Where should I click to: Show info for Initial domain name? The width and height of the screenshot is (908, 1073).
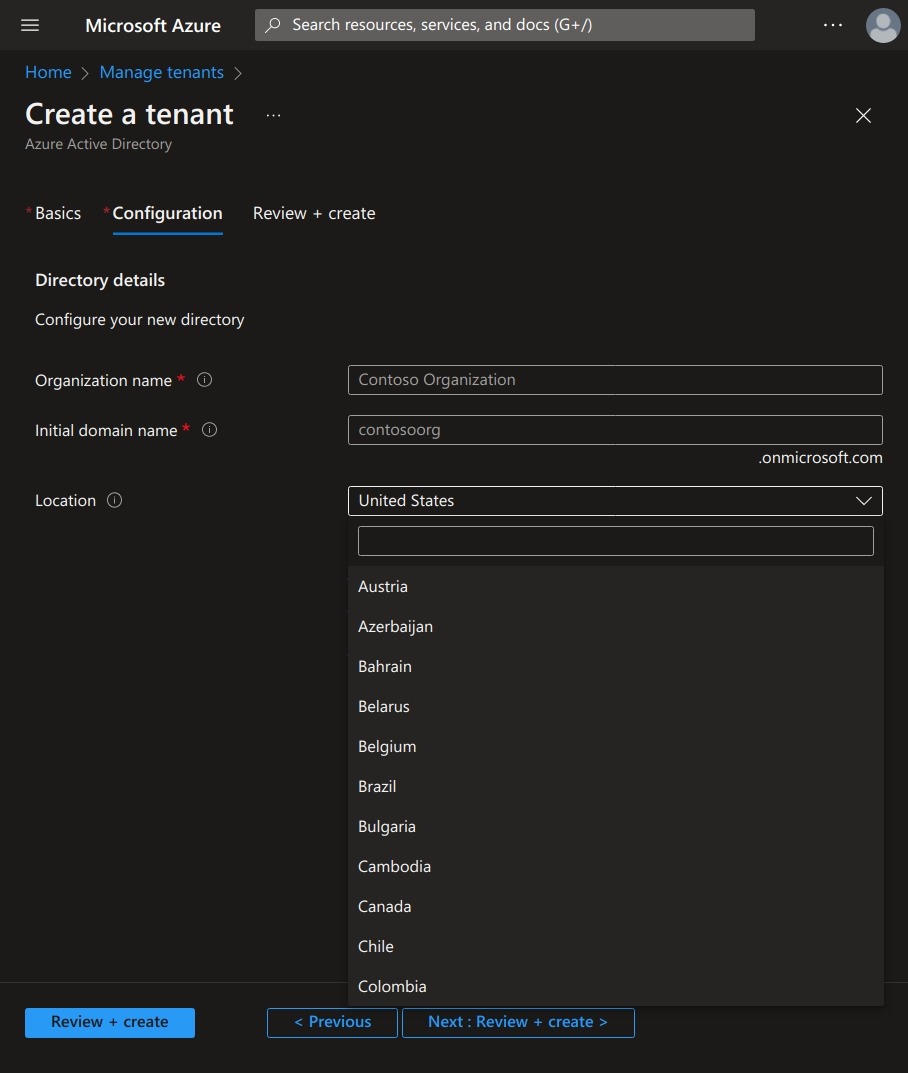[x=209, y=430]
